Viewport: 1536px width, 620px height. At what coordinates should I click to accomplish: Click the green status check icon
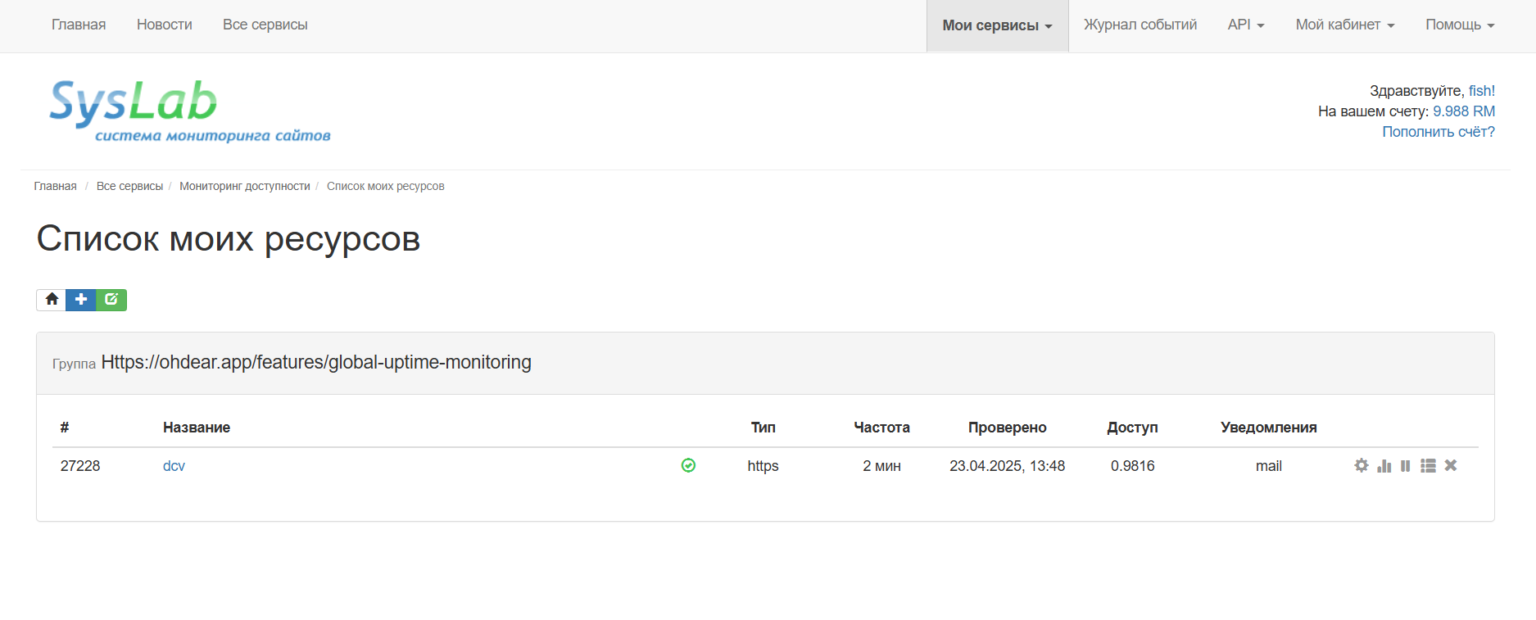point(688,465)
